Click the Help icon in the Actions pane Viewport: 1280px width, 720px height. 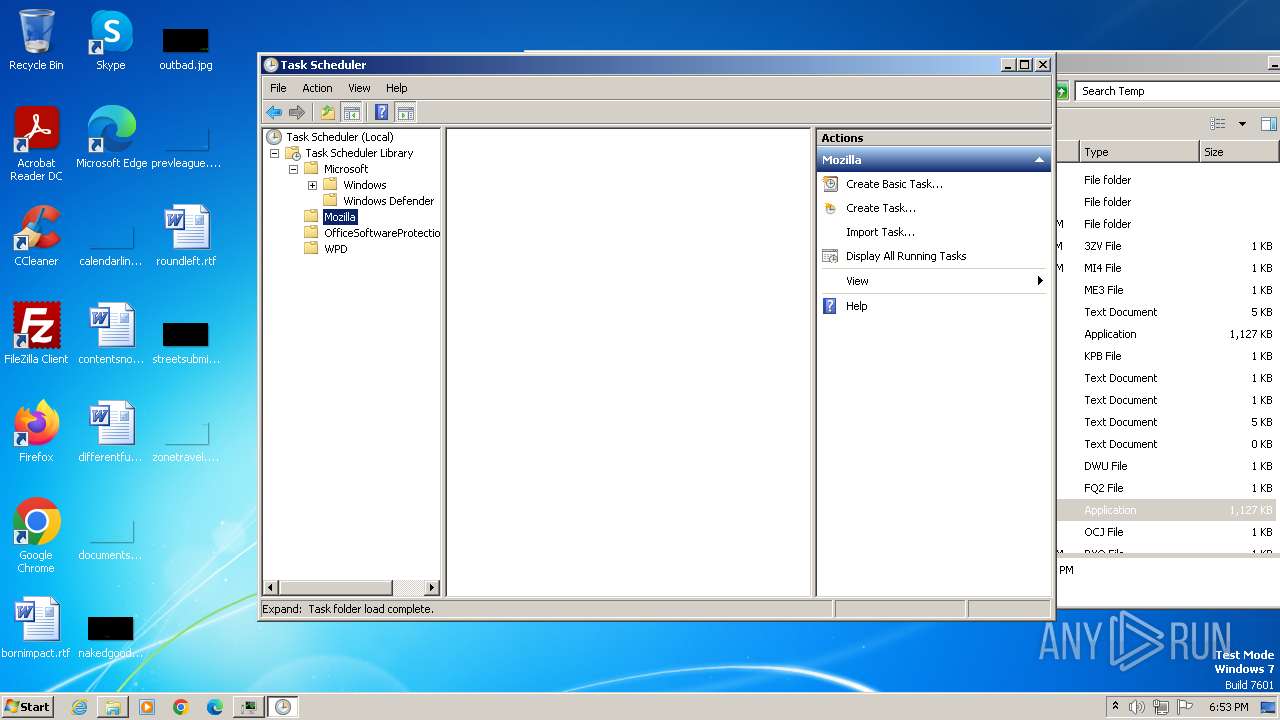pyautogui.click(x=830, y=306)
